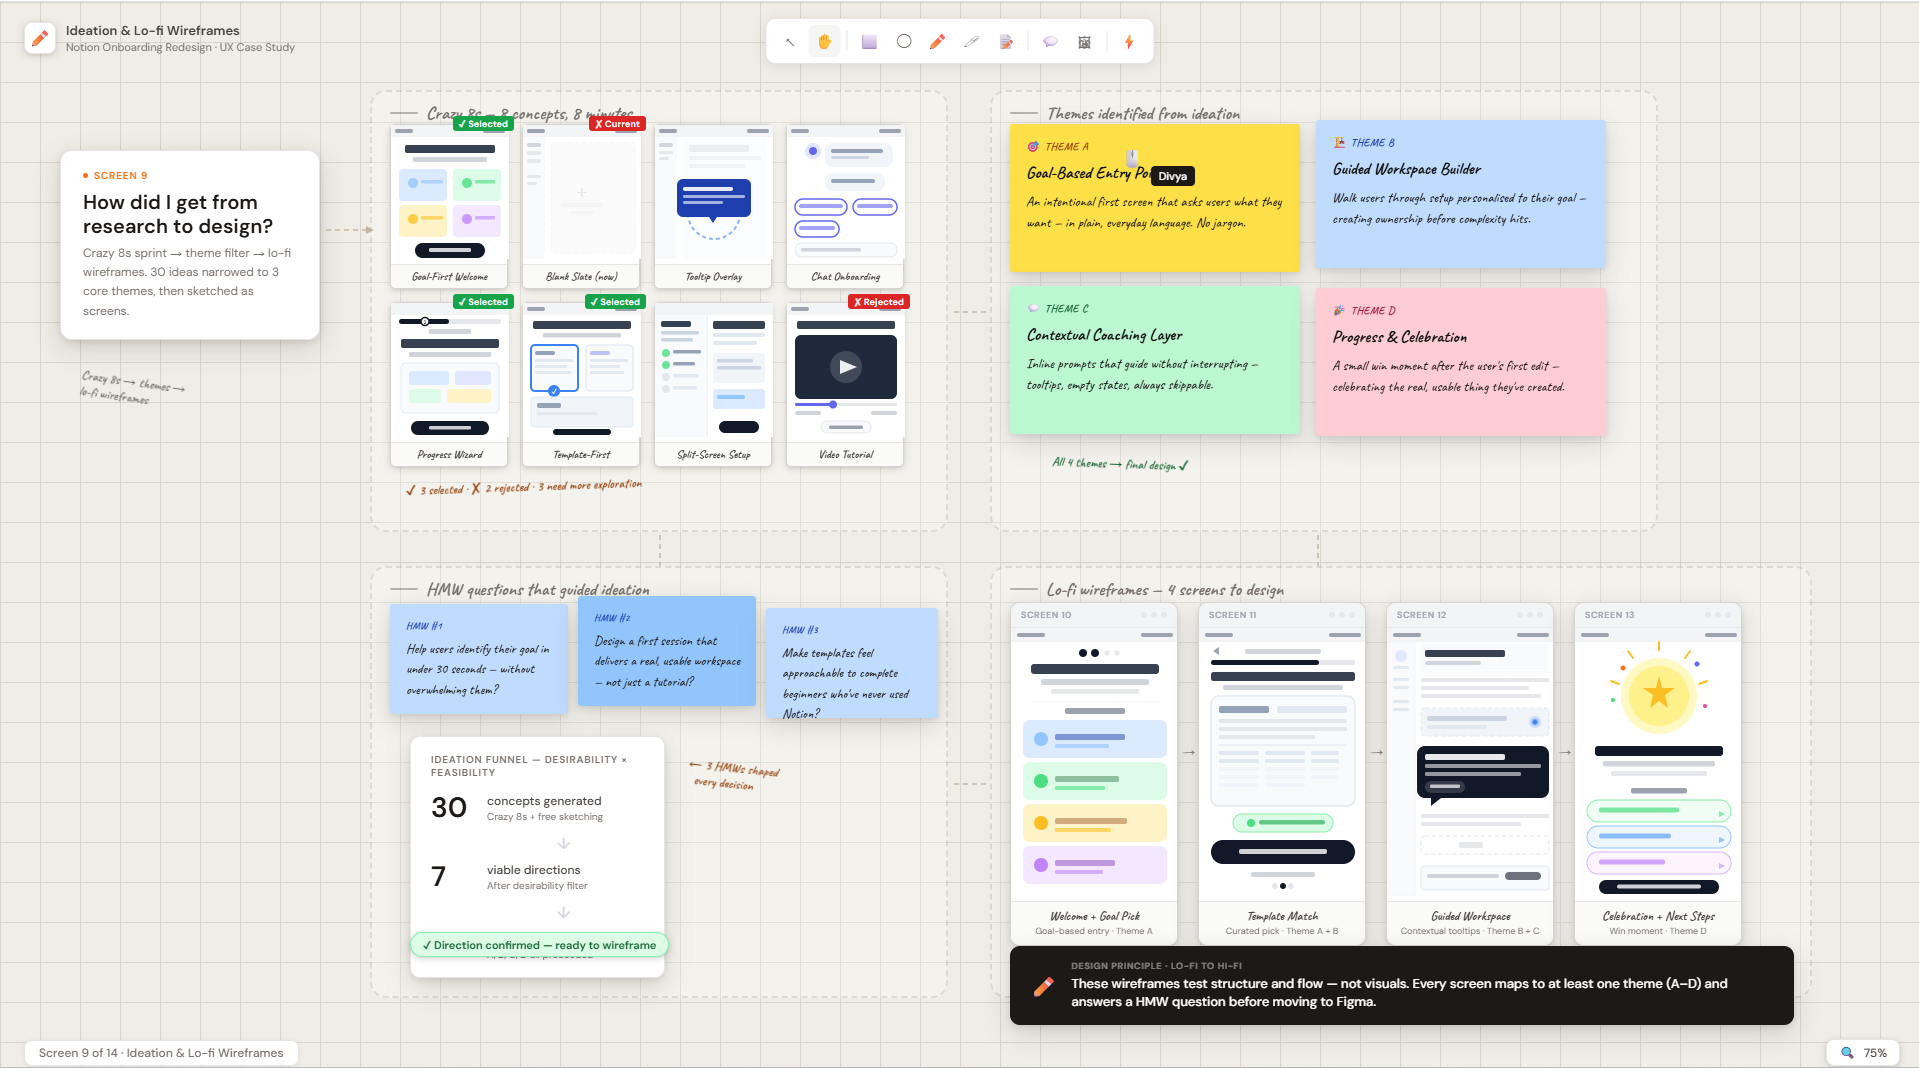Choose the circle shape tool
Screen dimensions: 1919x1068
pos(904,42)
